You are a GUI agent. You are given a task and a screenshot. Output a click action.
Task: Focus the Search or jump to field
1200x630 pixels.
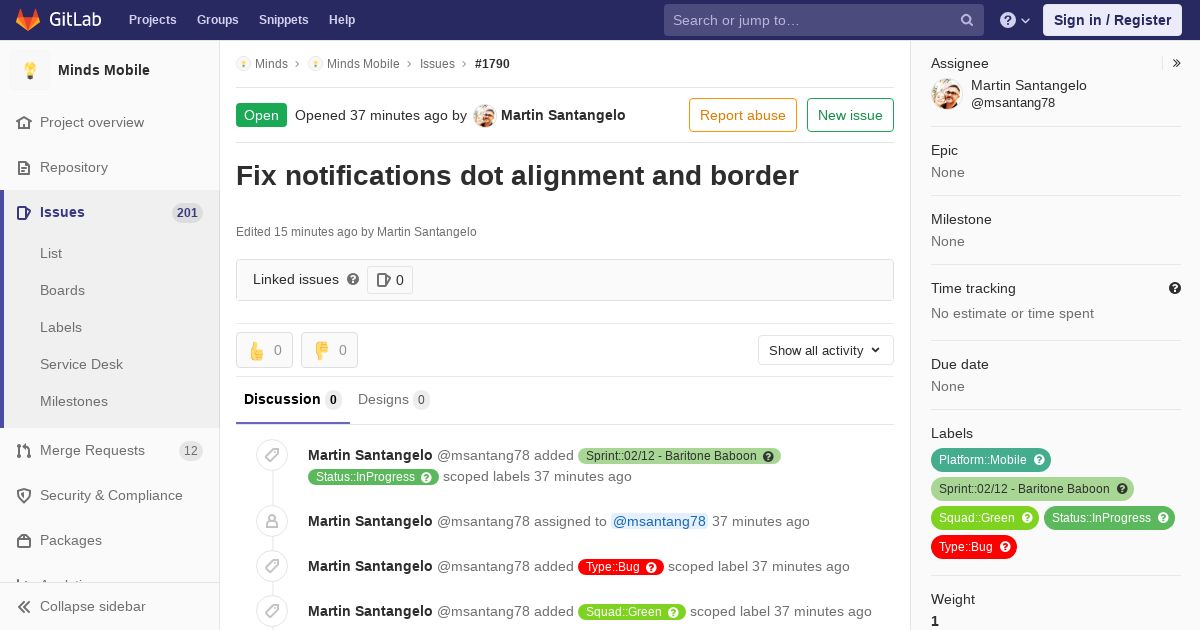point(824,20)
